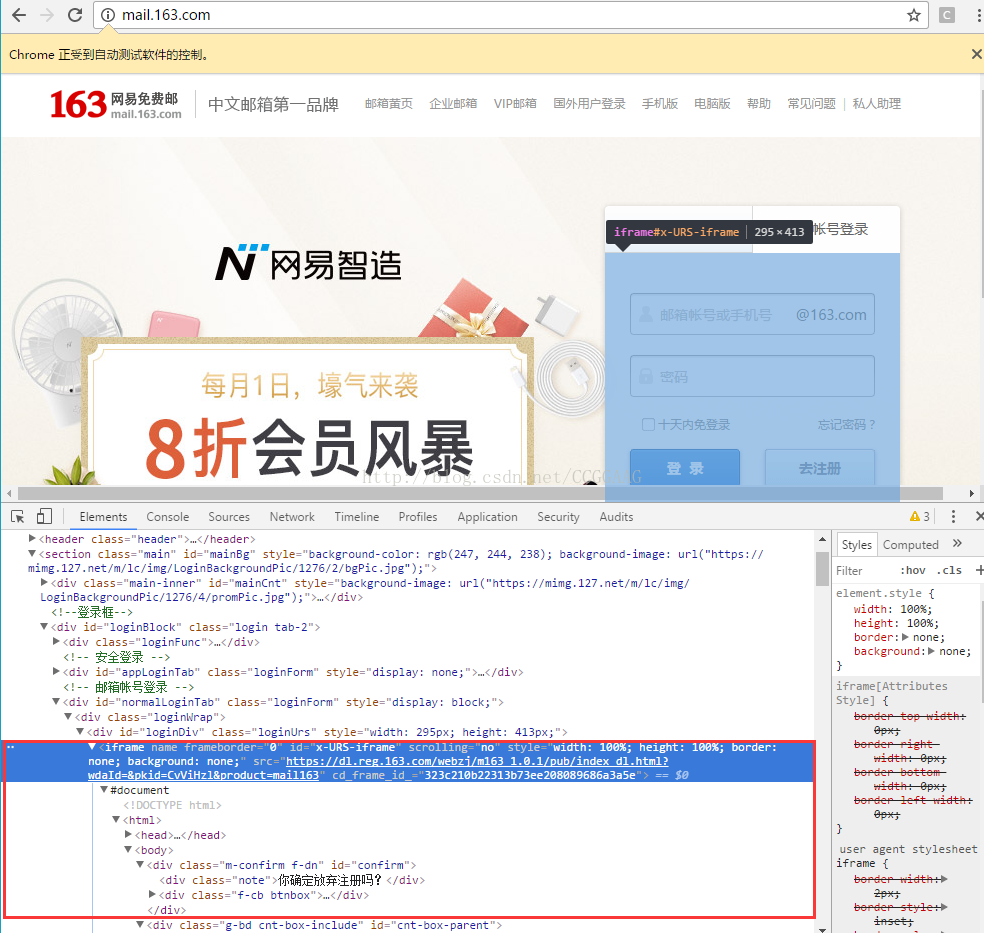Open the Timeline tab
Viewport: 984px width, 933px height.
[x=356, y=516]
